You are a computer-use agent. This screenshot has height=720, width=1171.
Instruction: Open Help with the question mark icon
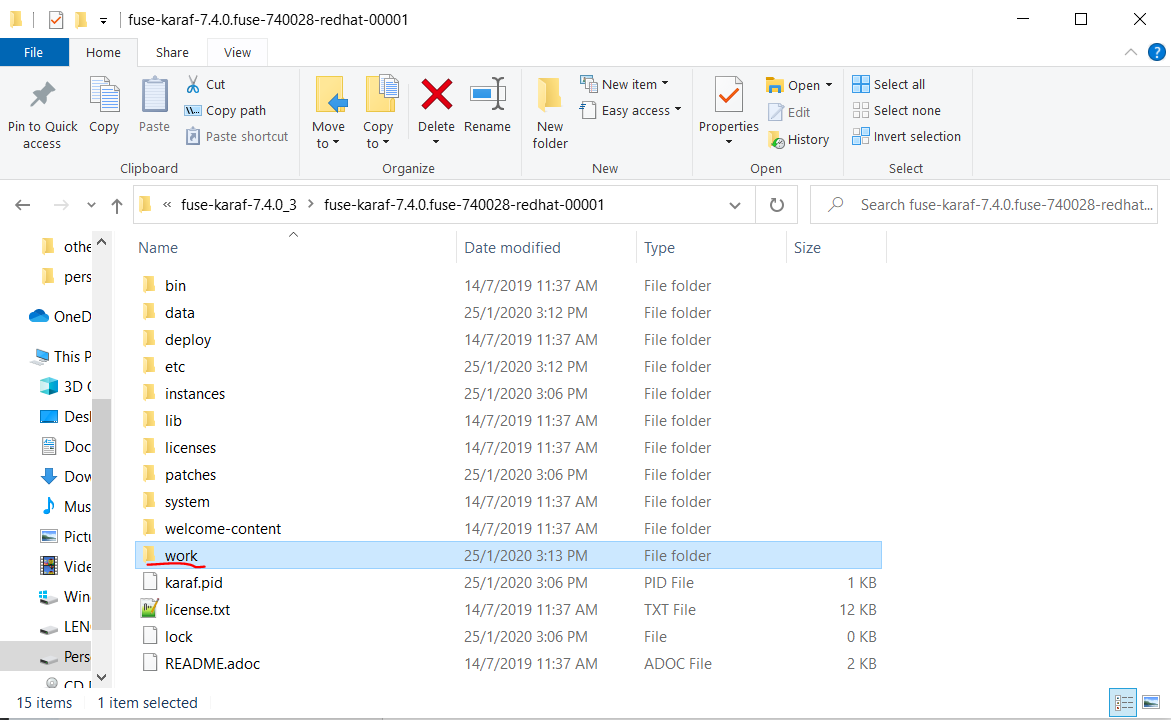pyautogui.click(x=1156, y=52)
